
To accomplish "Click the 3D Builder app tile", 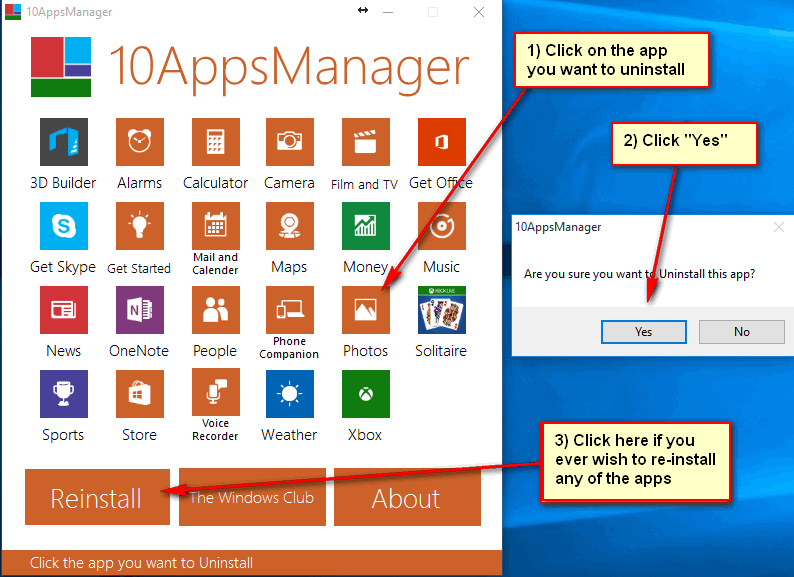I will pyautogui.click(x=64, y=142).
